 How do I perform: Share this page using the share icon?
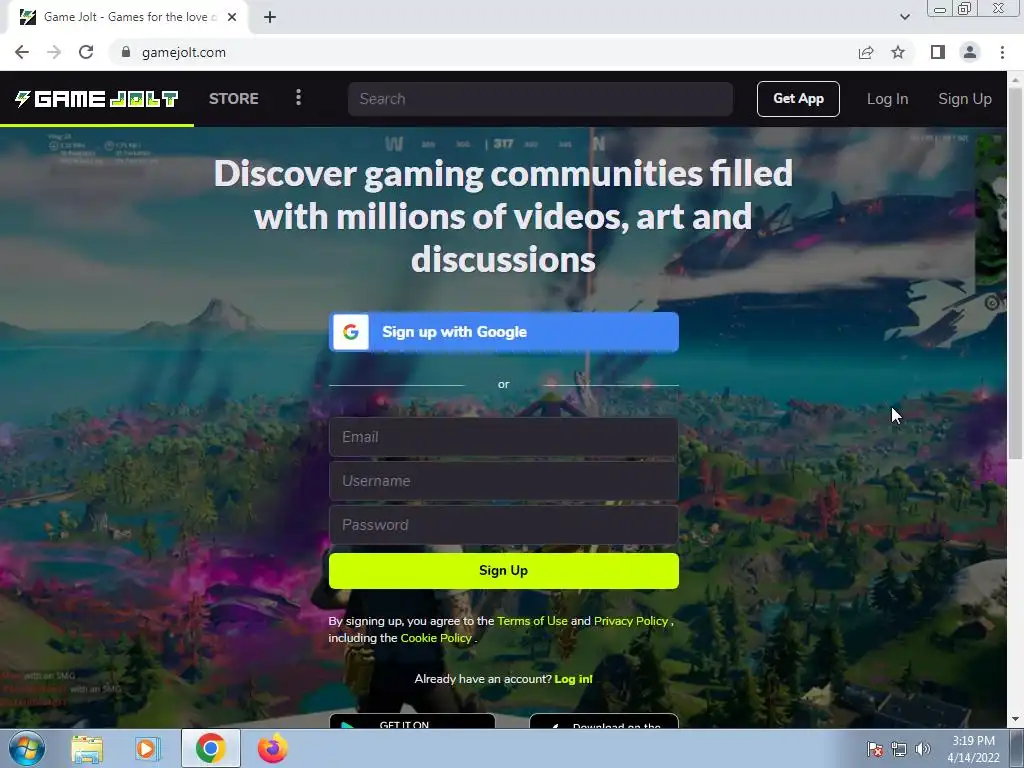866,52
